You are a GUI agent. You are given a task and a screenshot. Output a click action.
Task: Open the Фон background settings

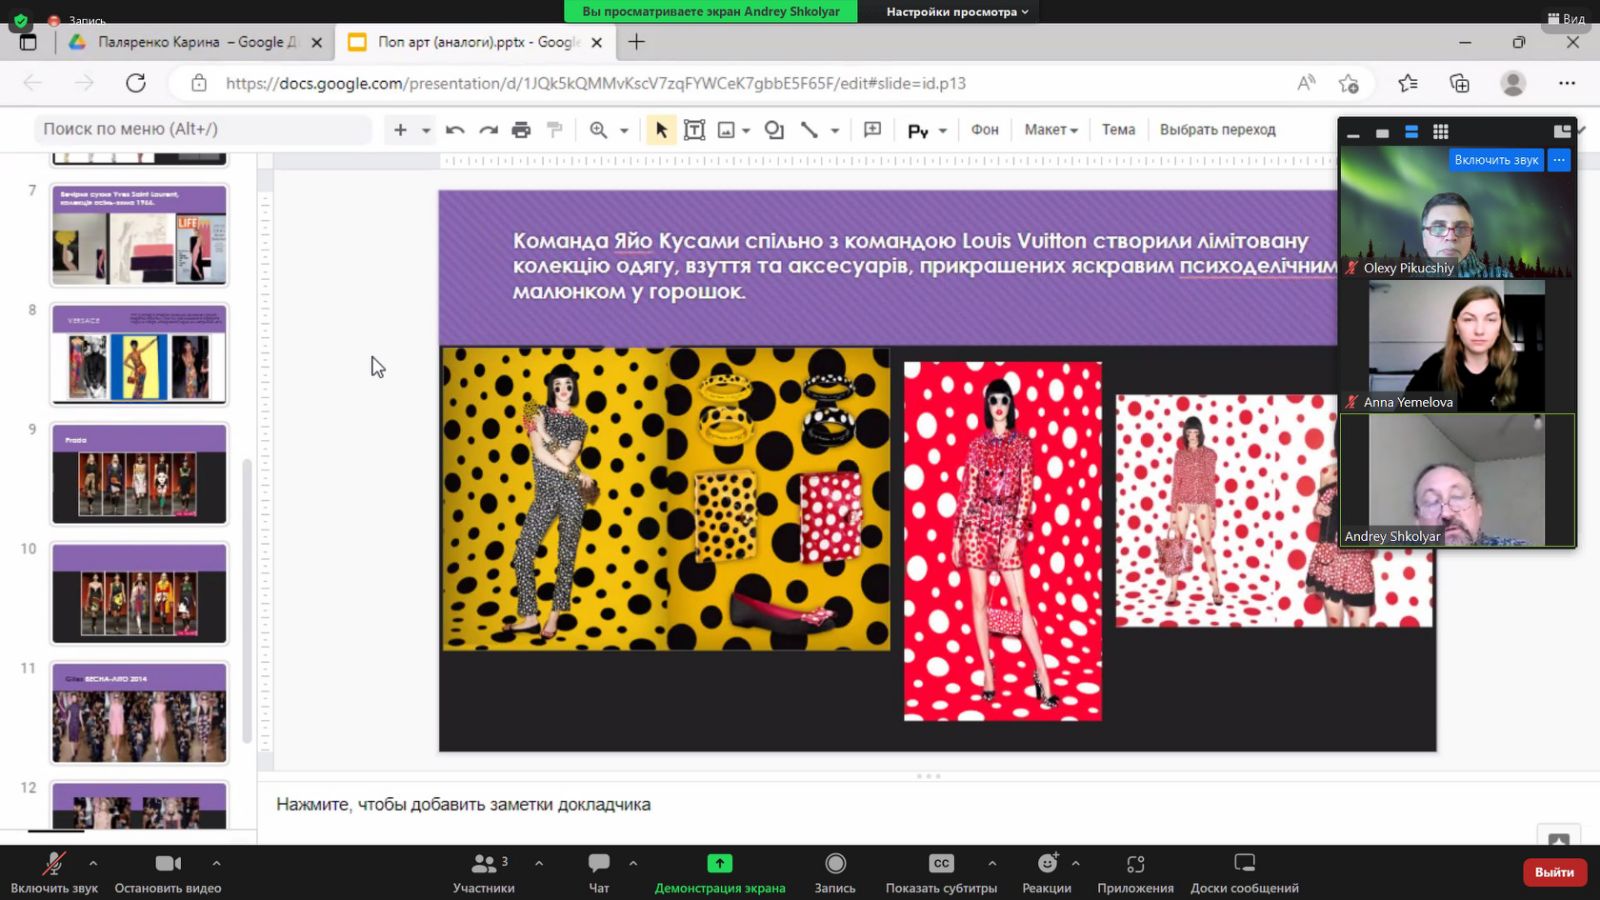click(985, 130)
